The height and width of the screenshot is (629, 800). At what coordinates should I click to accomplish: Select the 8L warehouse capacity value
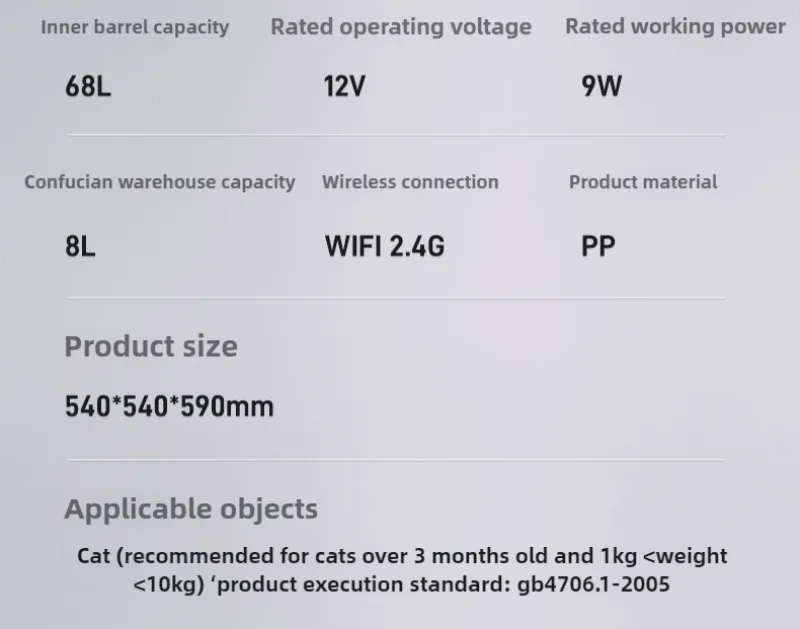[80, 246]
